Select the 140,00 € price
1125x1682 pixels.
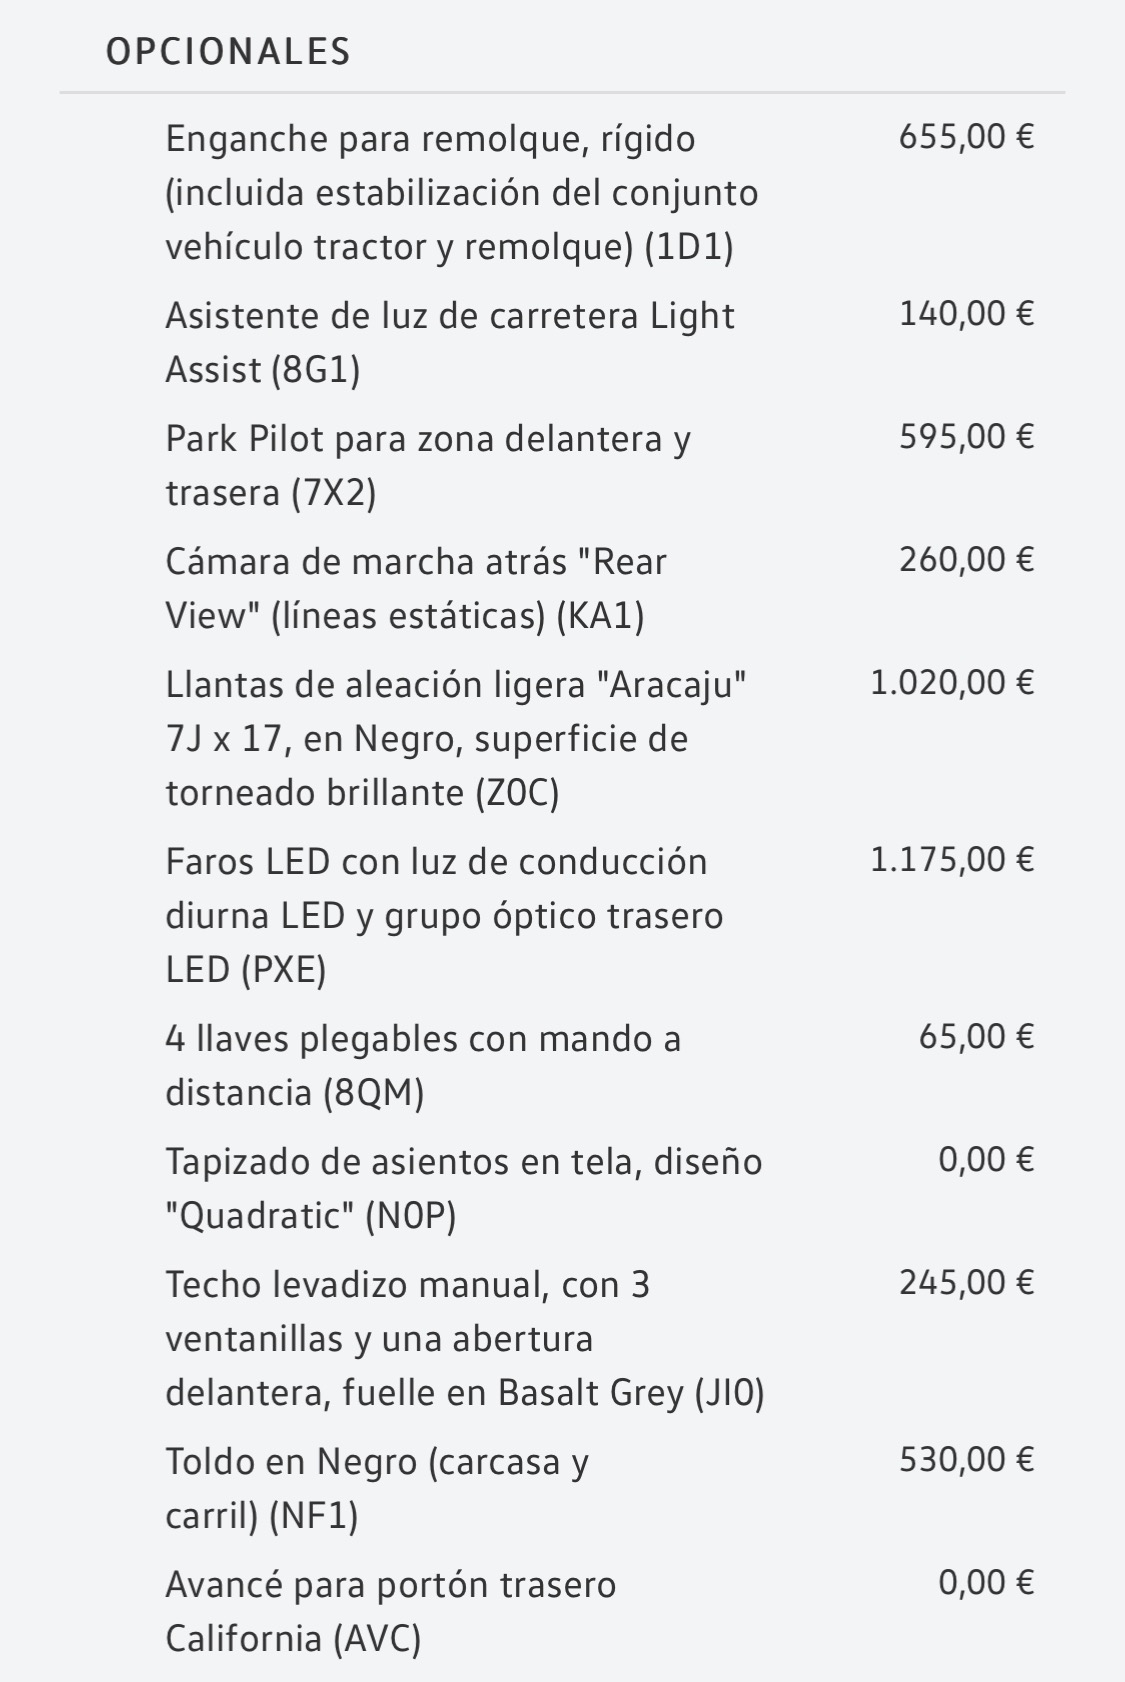click(966, 313)
